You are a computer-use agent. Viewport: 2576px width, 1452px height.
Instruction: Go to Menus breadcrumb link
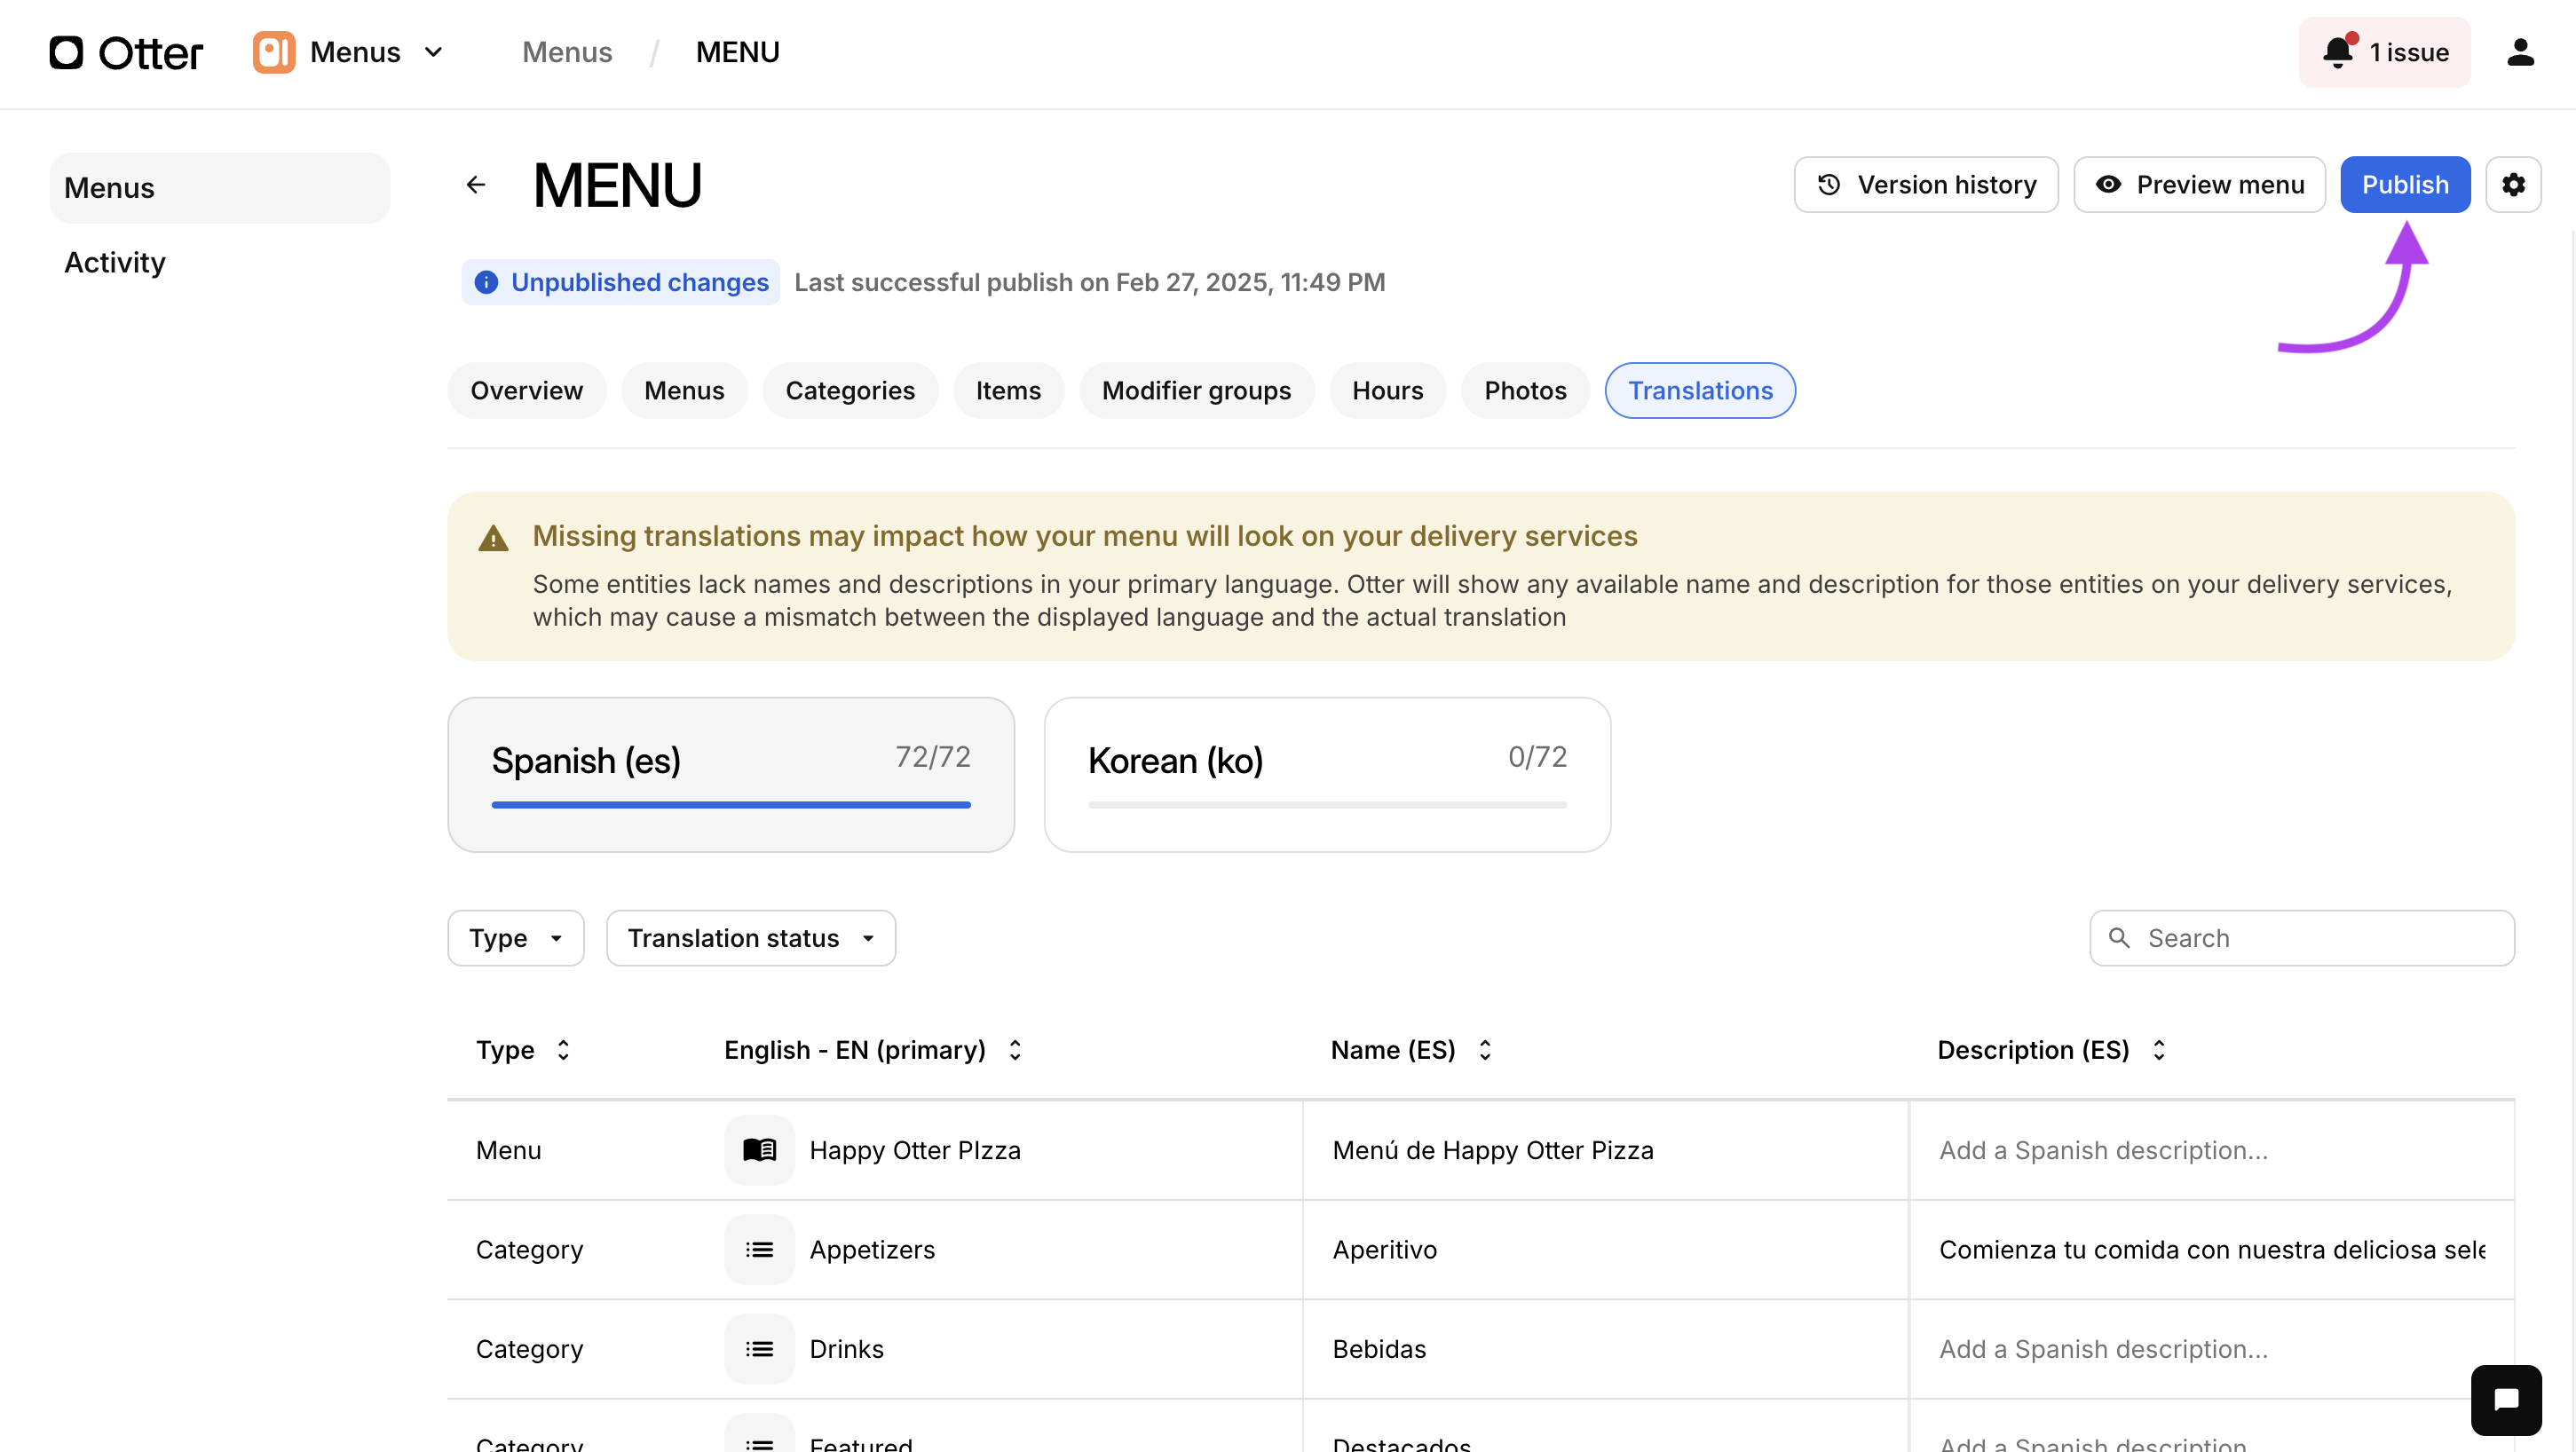(567, 52)
